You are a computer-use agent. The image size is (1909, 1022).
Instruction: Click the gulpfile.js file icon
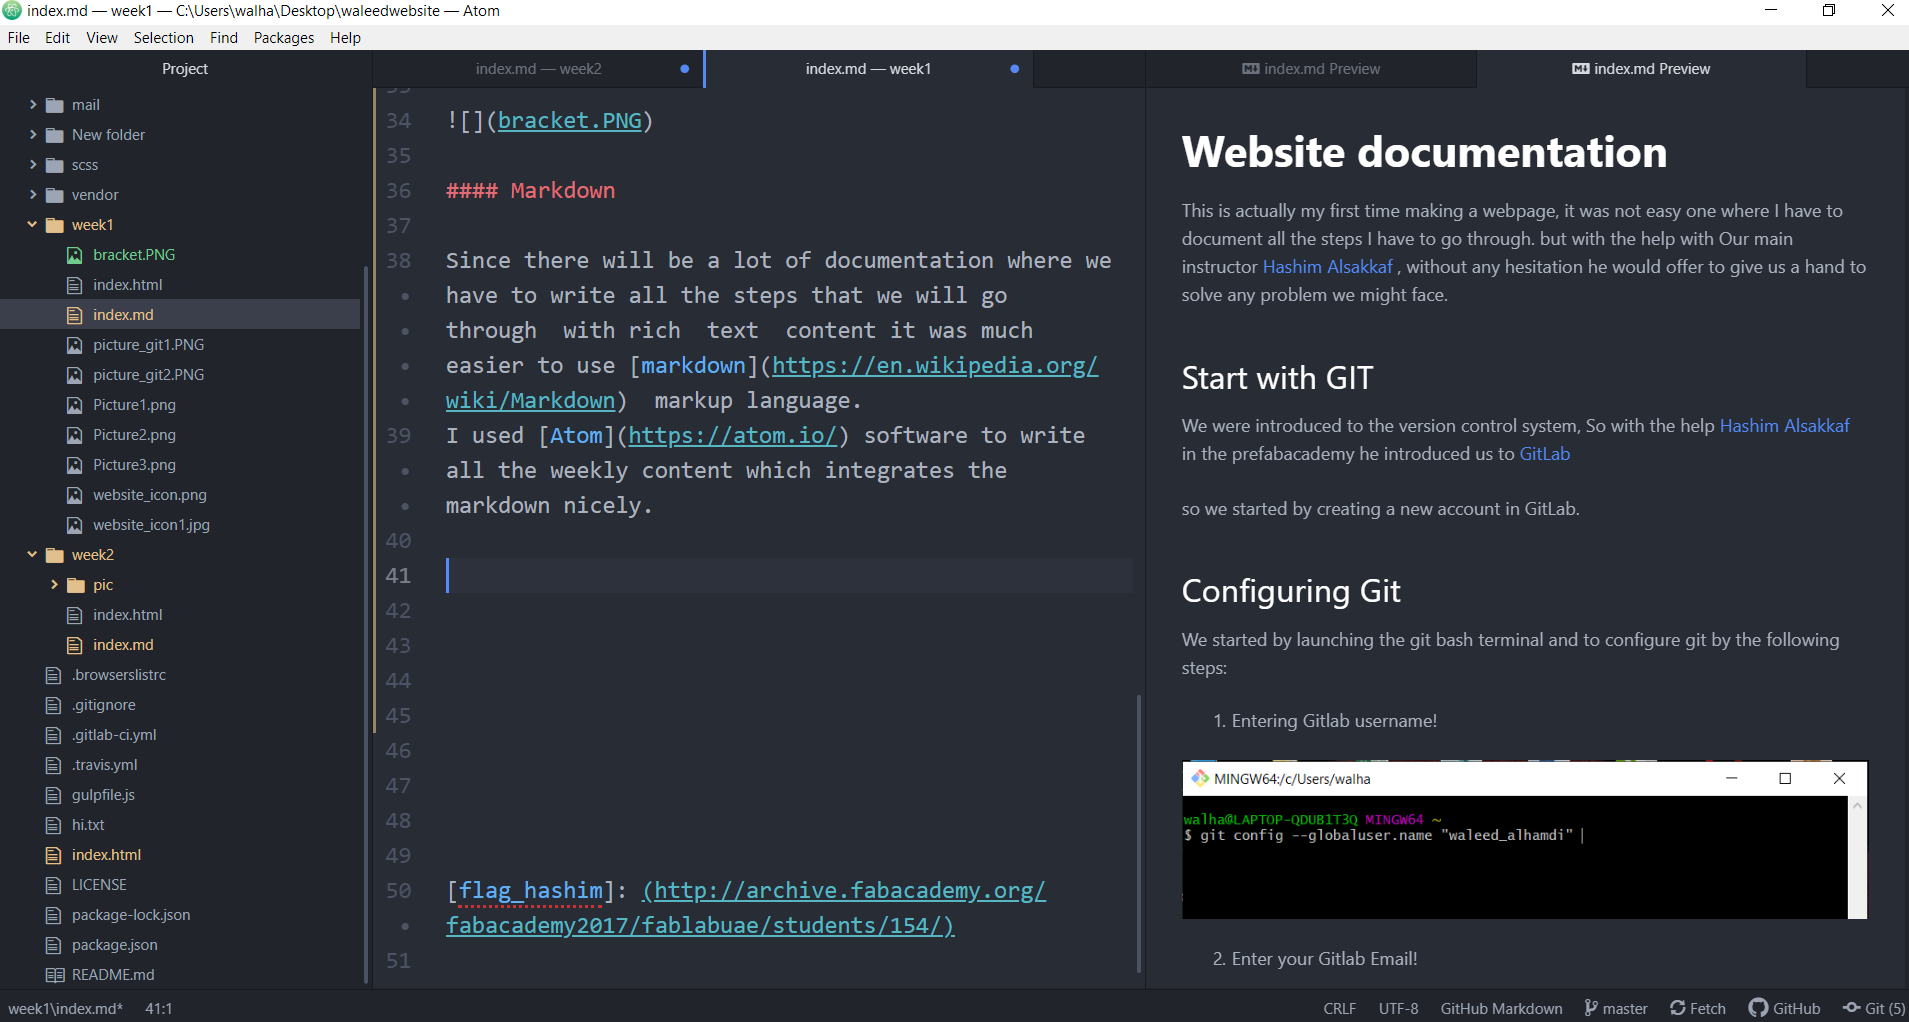tap(54, 795)
